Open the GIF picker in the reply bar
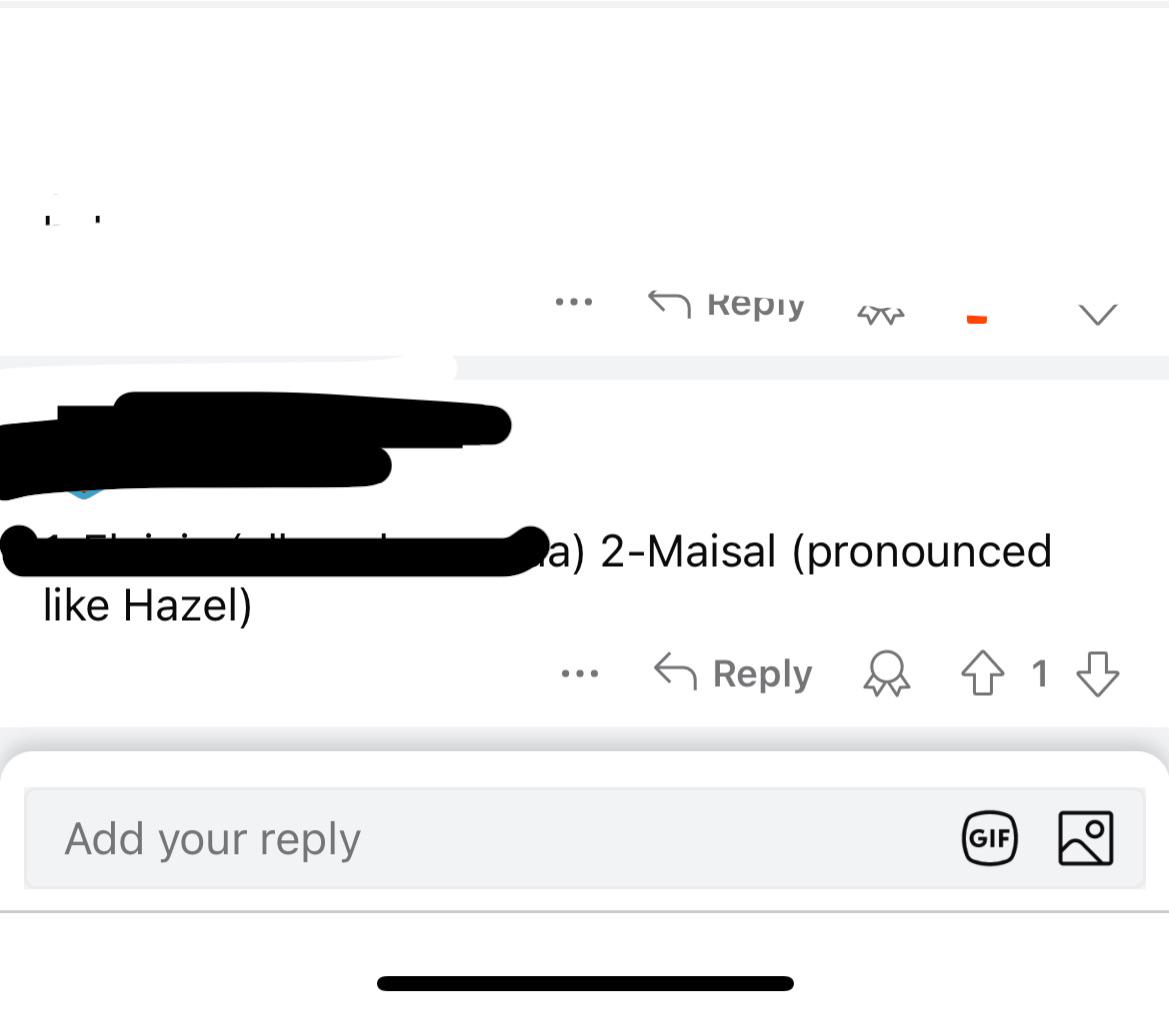The width and height of the screenshot is (1169, 1015). (x=988, y=839)
